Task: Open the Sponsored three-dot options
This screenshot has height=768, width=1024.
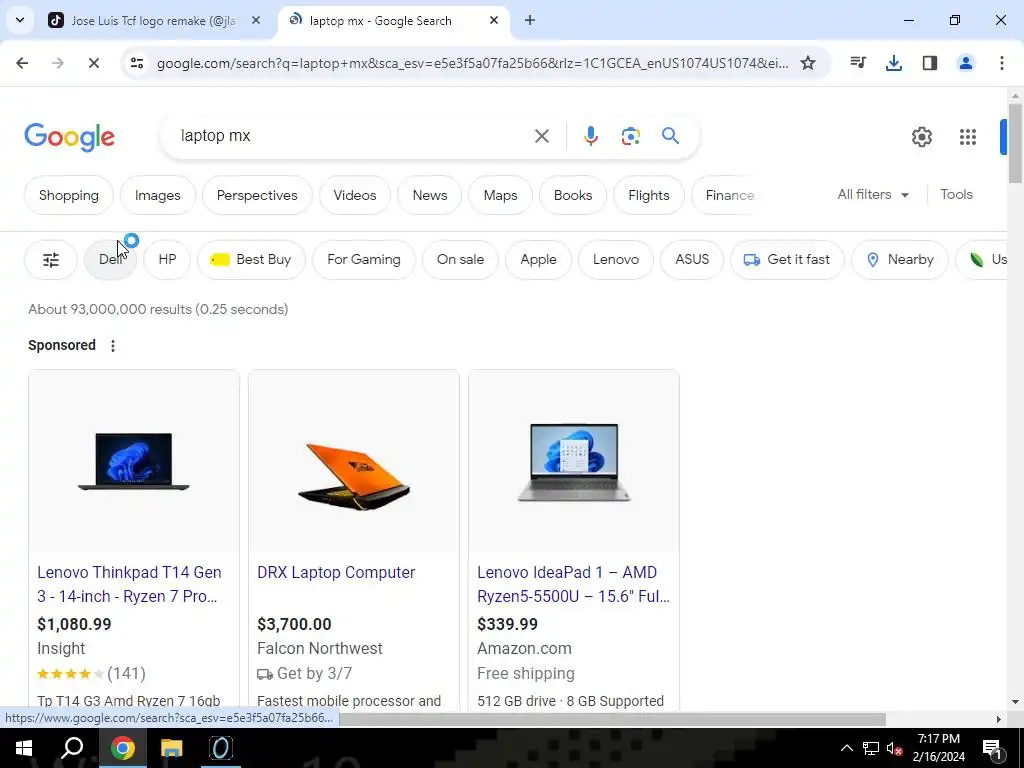Action: pos(113,345)
